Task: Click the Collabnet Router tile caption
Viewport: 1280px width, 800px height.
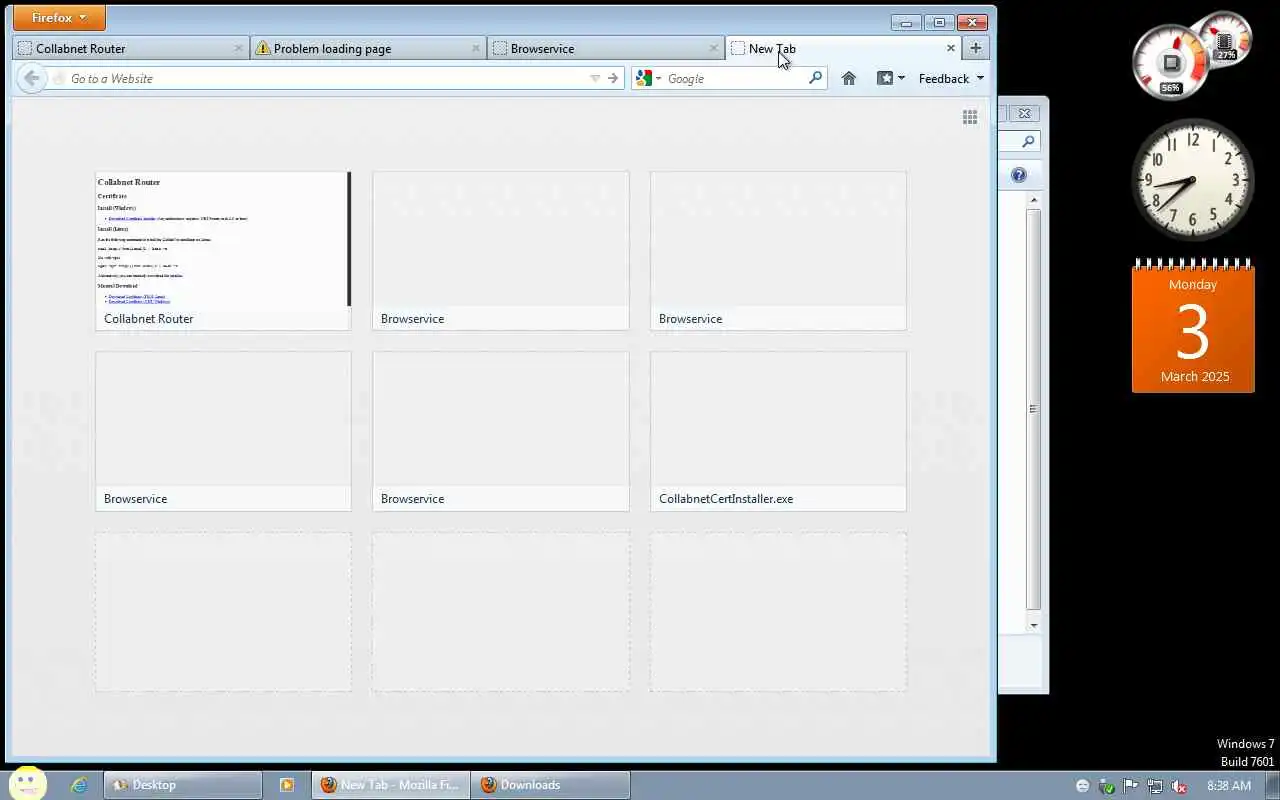Action: (149, 319)
